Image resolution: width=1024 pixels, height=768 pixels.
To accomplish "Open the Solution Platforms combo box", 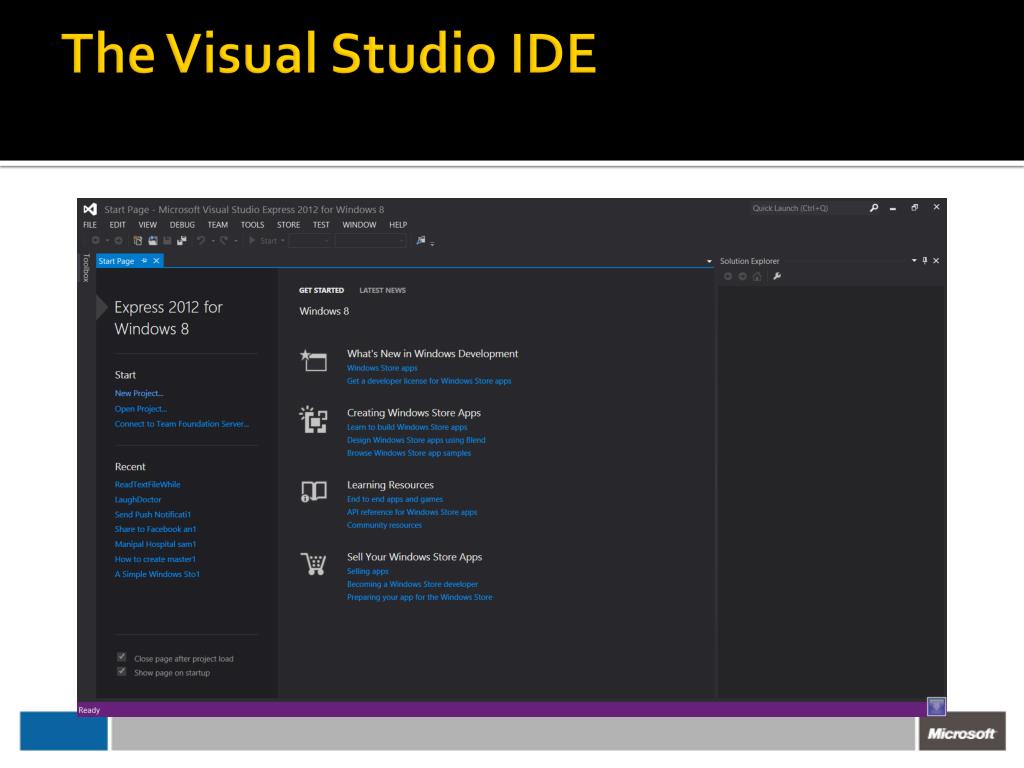I will [371, 241].
